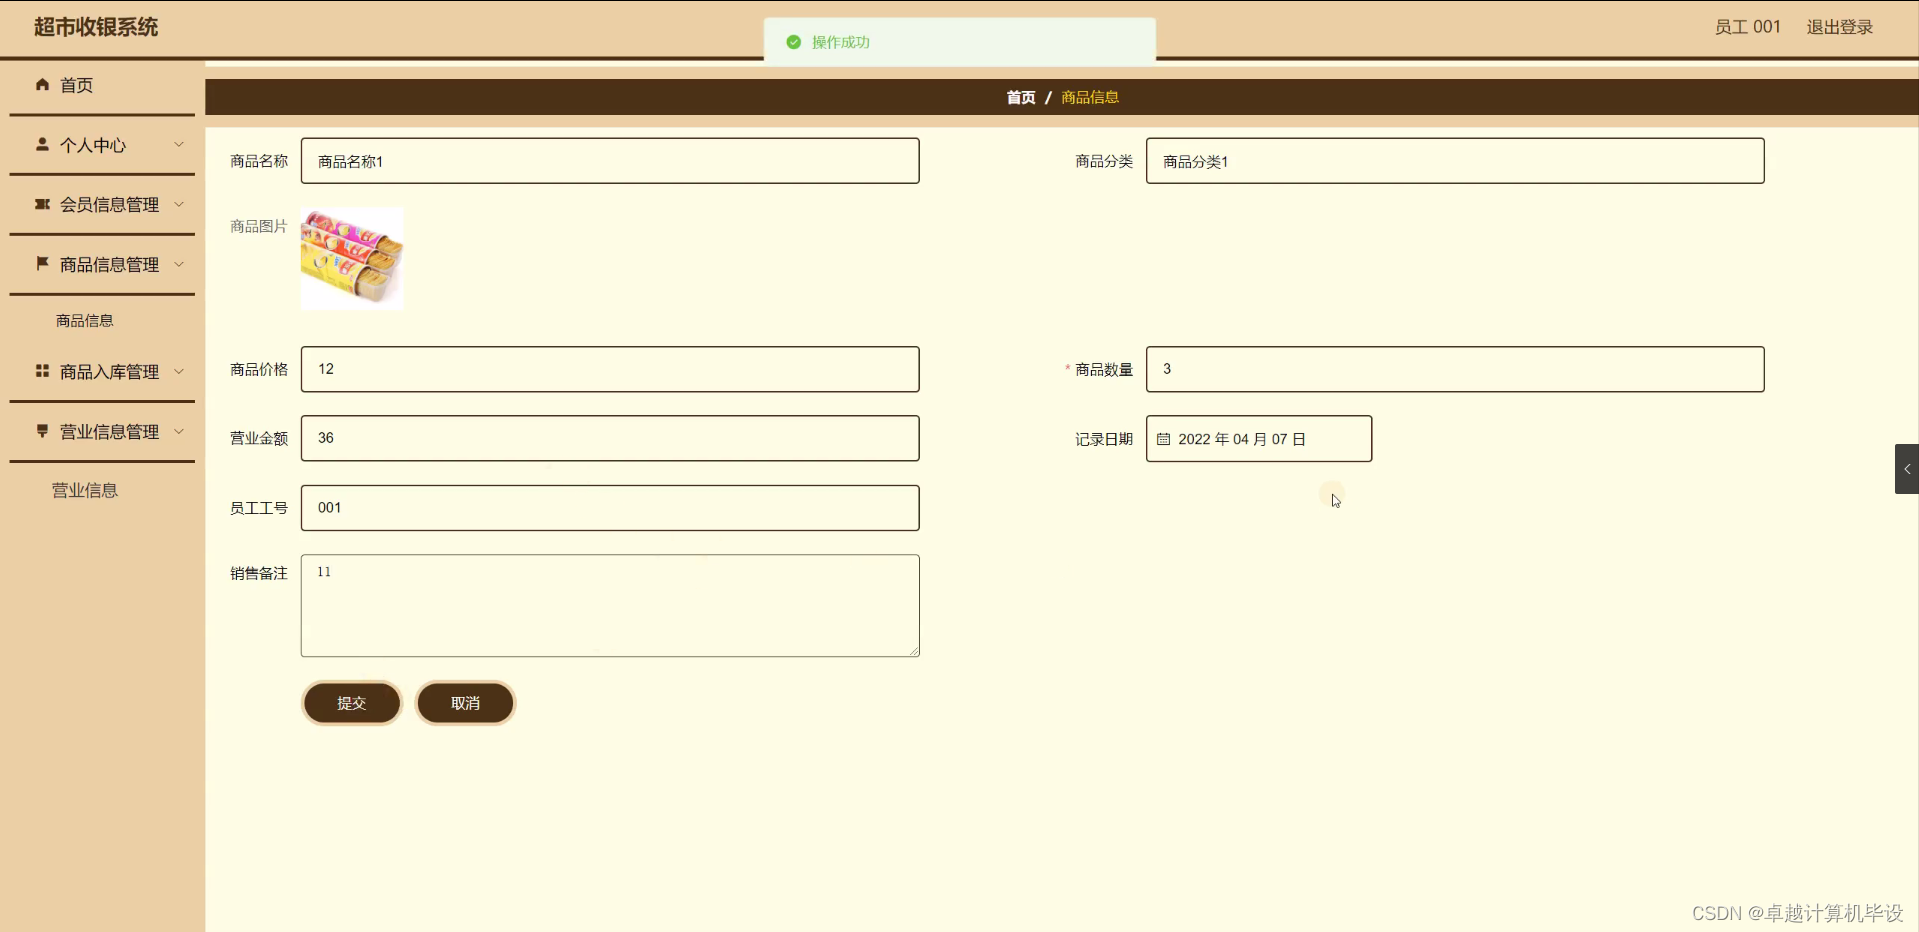
Task: Click the calendar icon in 记录日期 field
Action: (x=1163, y=439)
